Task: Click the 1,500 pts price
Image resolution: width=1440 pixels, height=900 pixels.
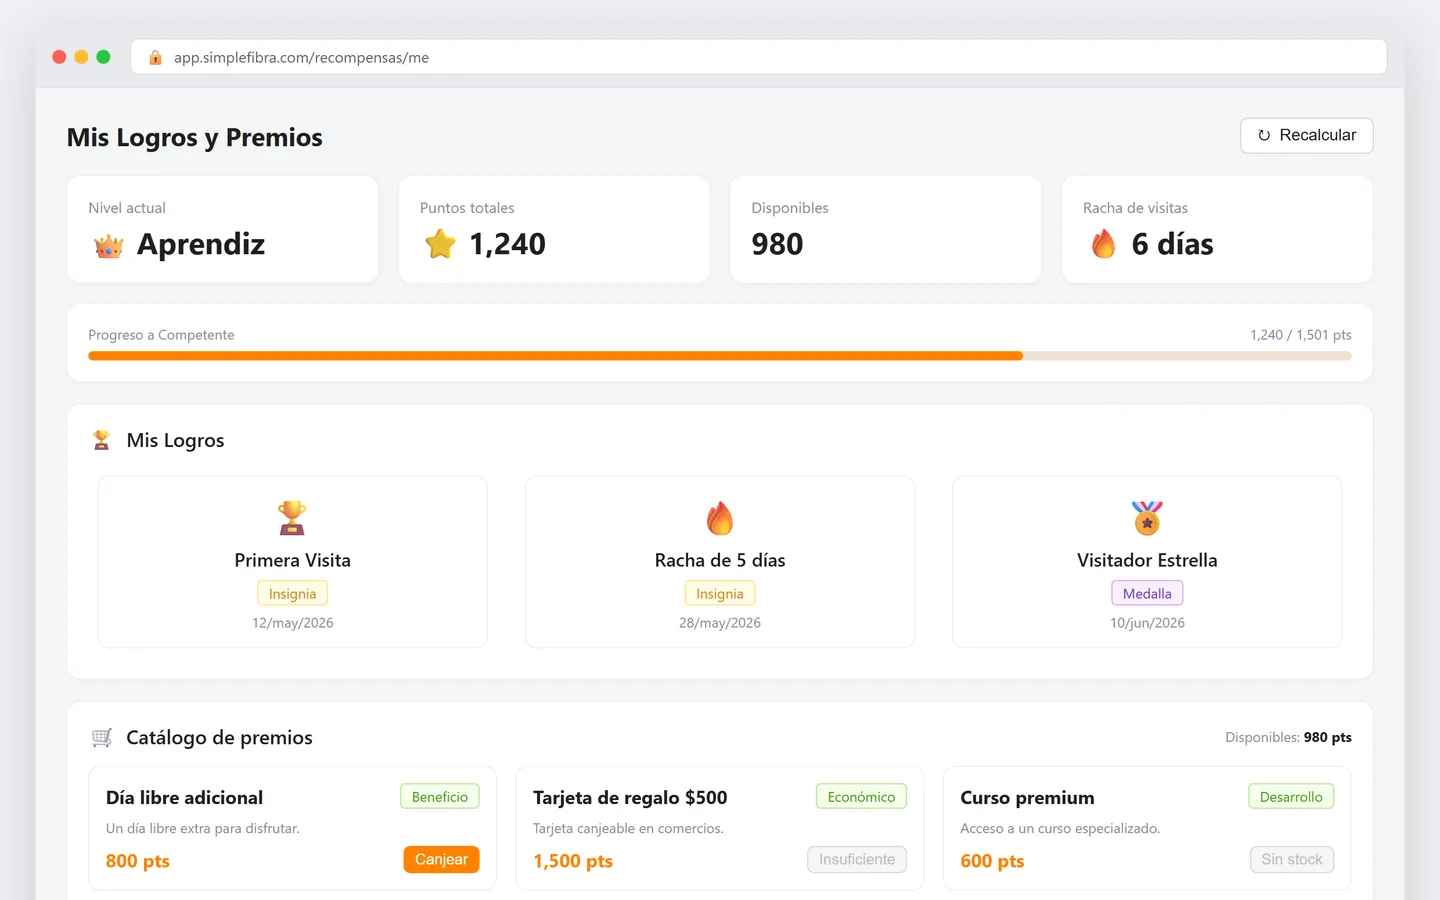Action: tap(573, 861)
